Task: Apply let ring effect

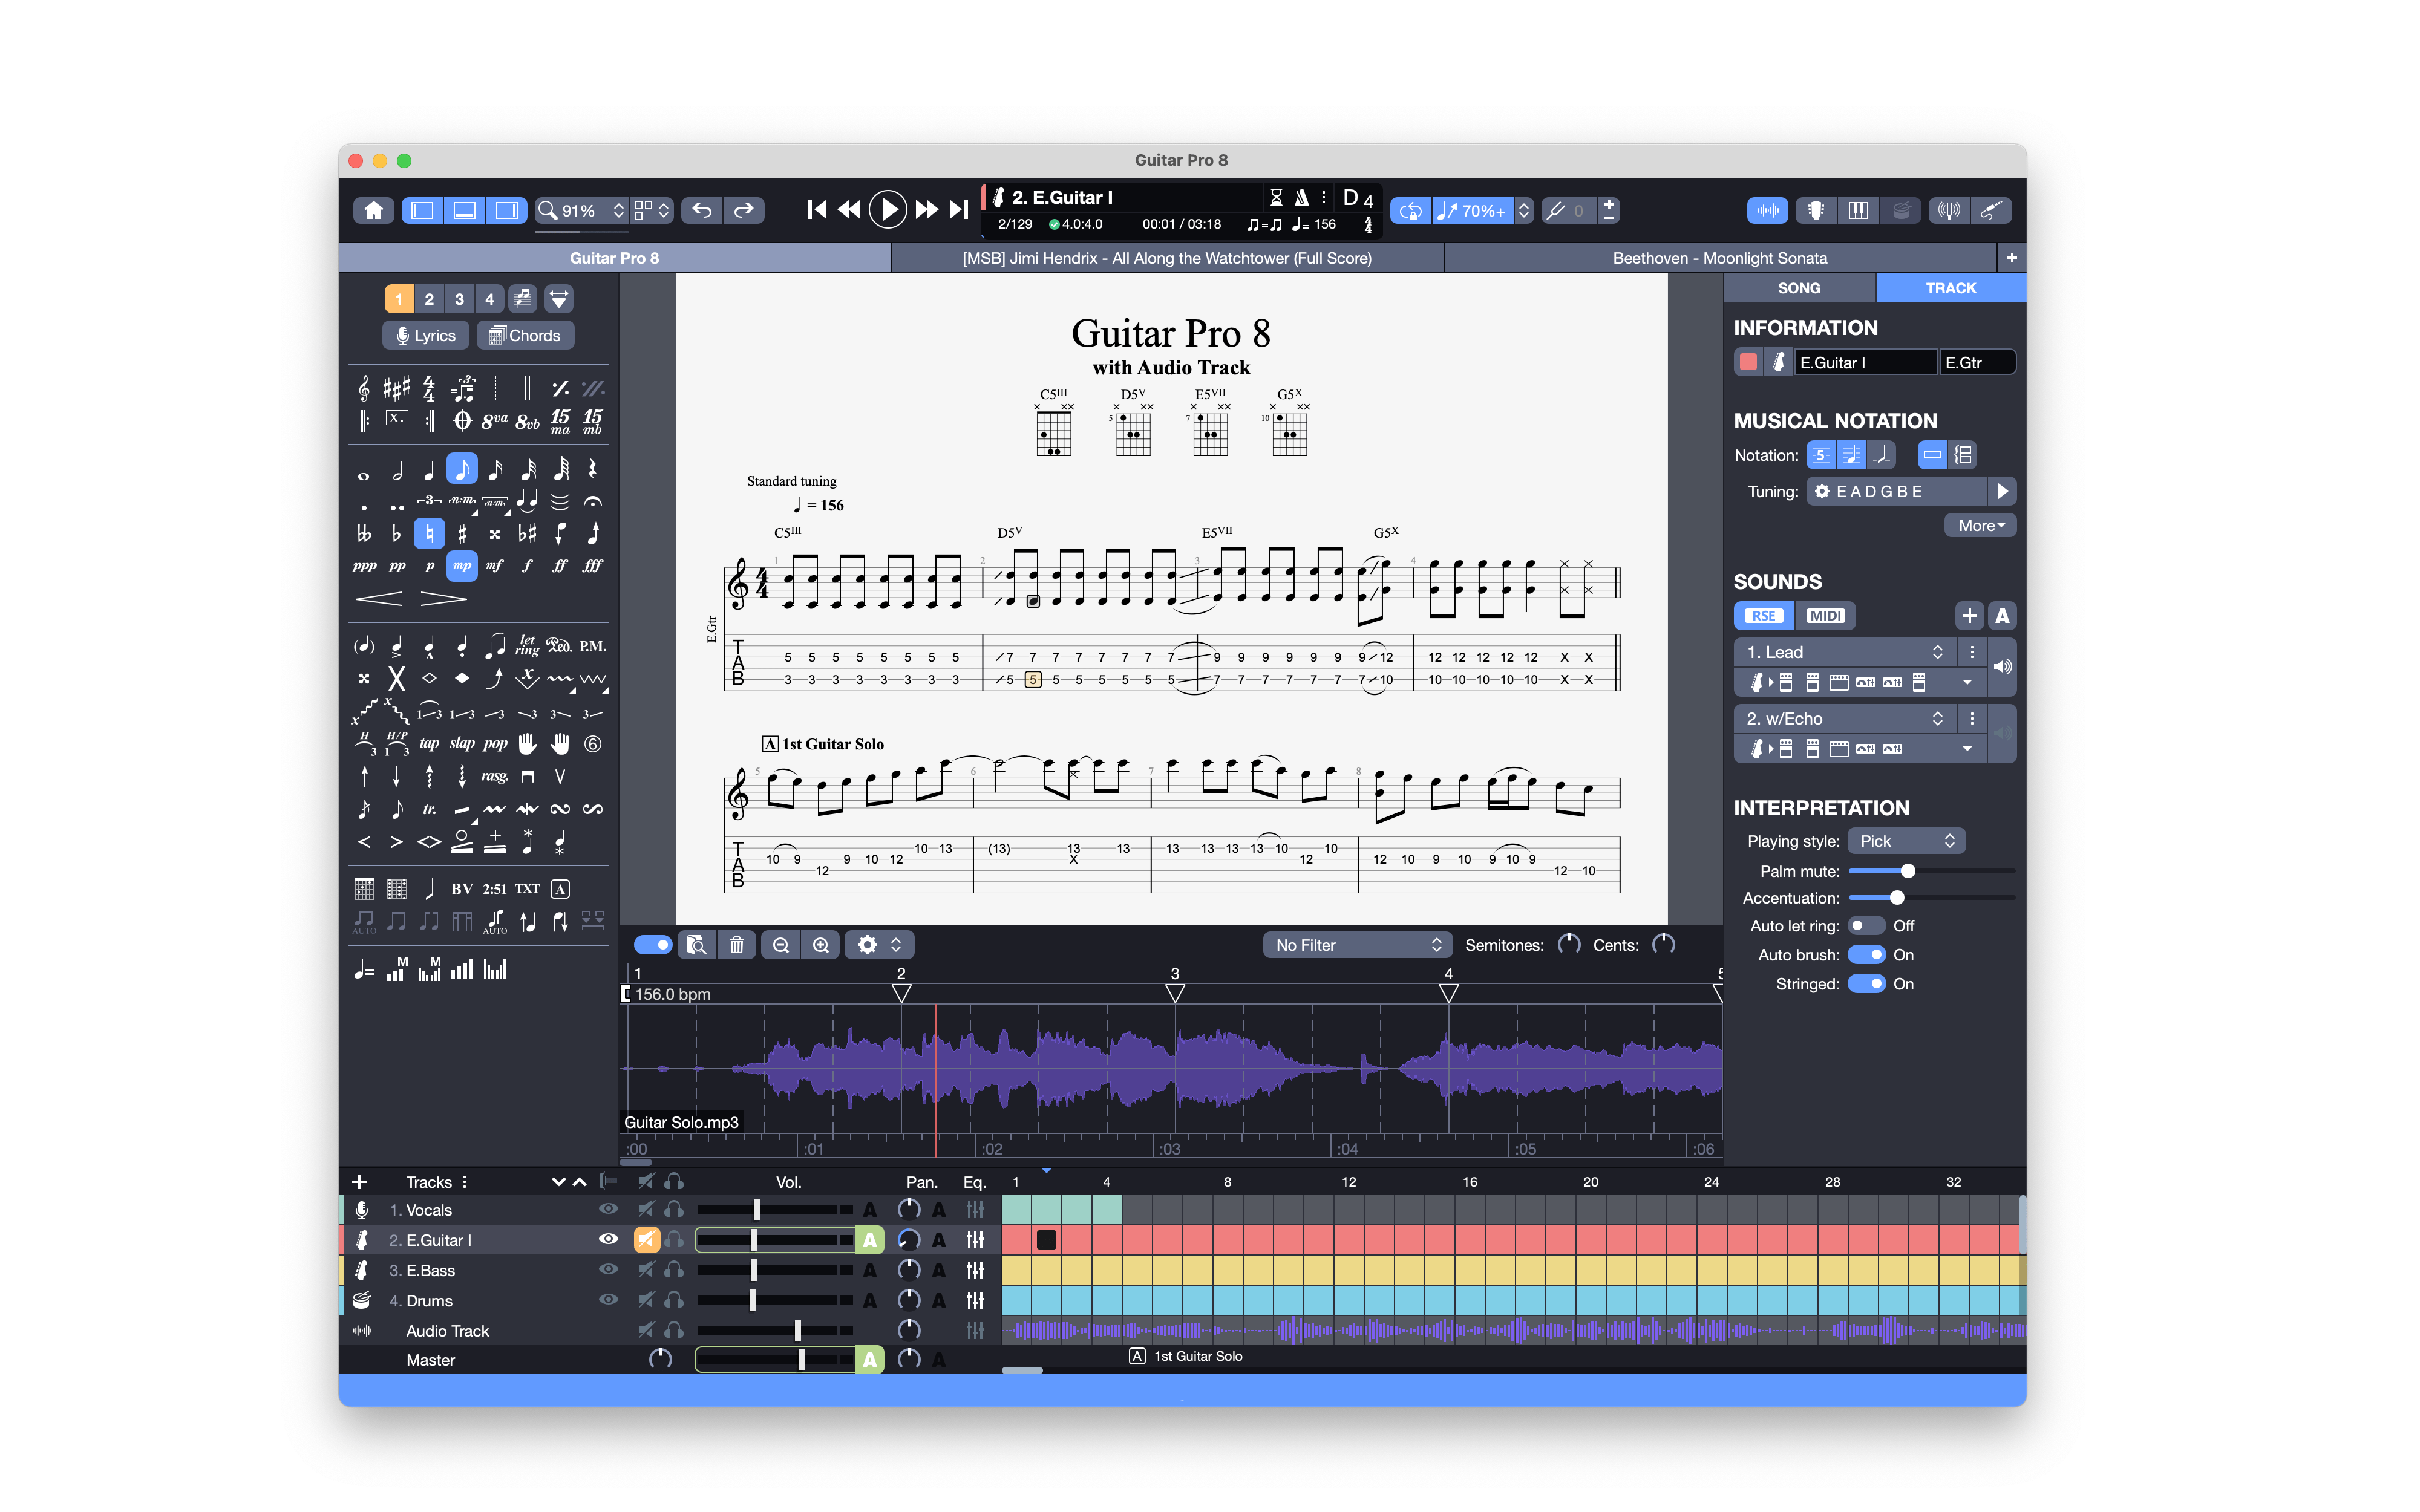Action: pos(527,646)
